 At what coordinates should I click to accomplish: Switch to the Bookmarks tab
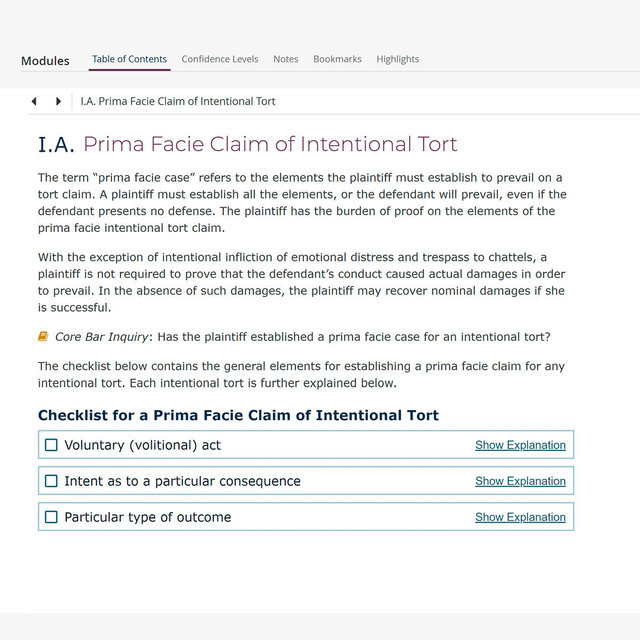[x=338, y=59]
